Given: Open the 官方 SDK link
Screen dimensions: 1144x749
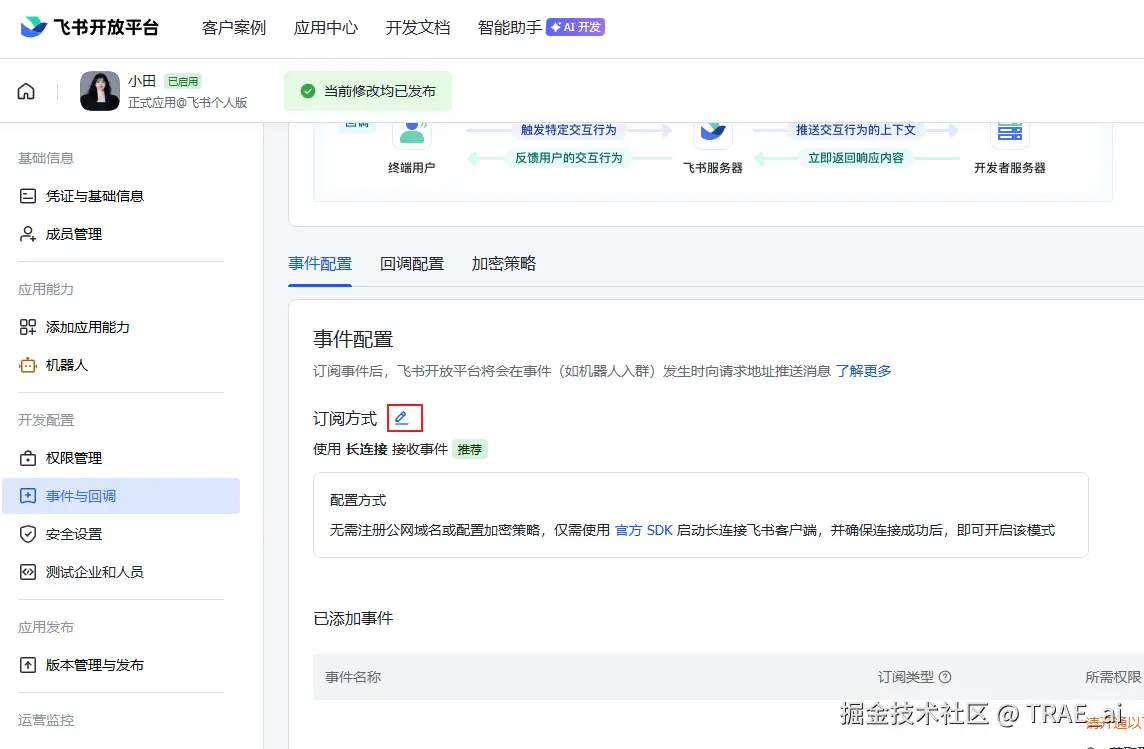Looking at the screenshot, I should pyautogui.click(x=644, y=530).
